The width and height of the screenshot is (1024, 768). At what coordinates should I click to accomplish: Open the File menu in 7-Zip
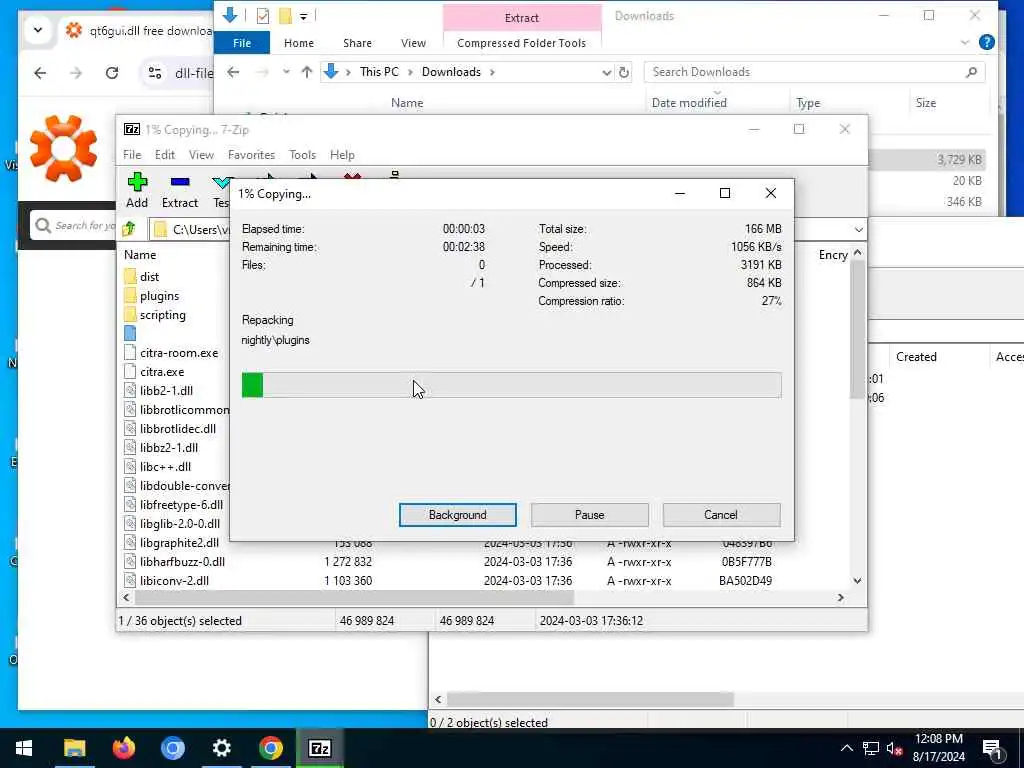132,155
